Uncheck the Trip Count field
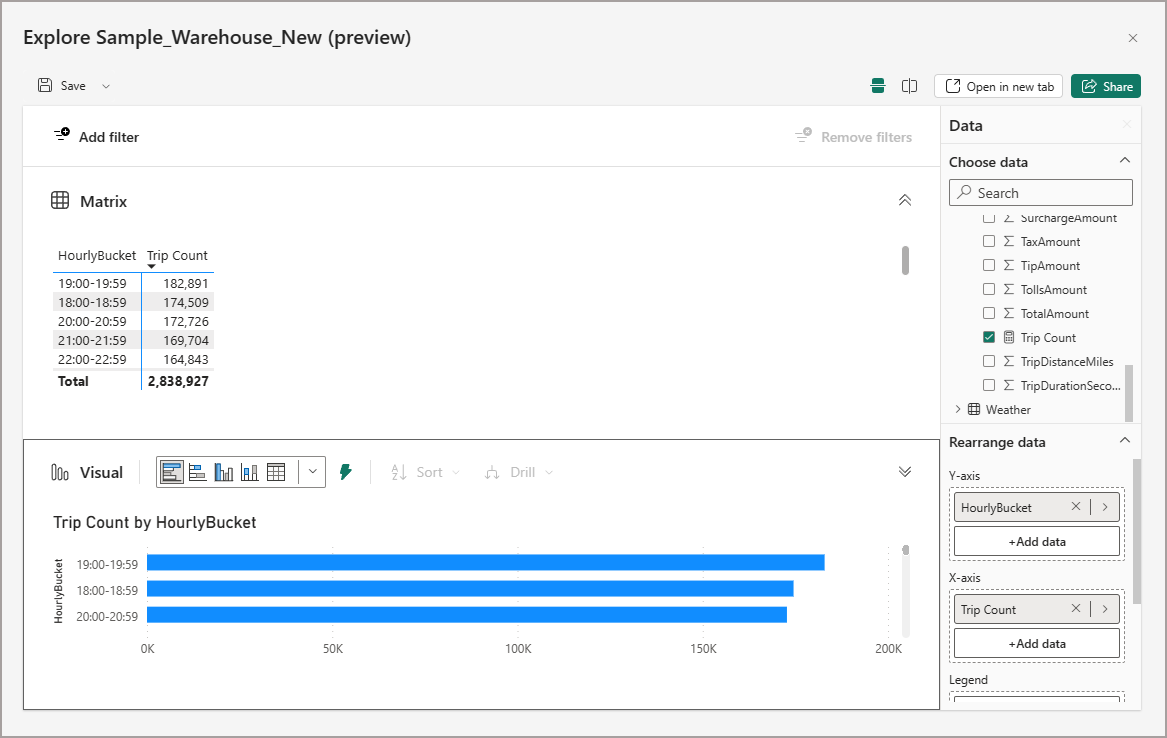Viewport: 1167px width, 738px height. click(x=989, y=337)
